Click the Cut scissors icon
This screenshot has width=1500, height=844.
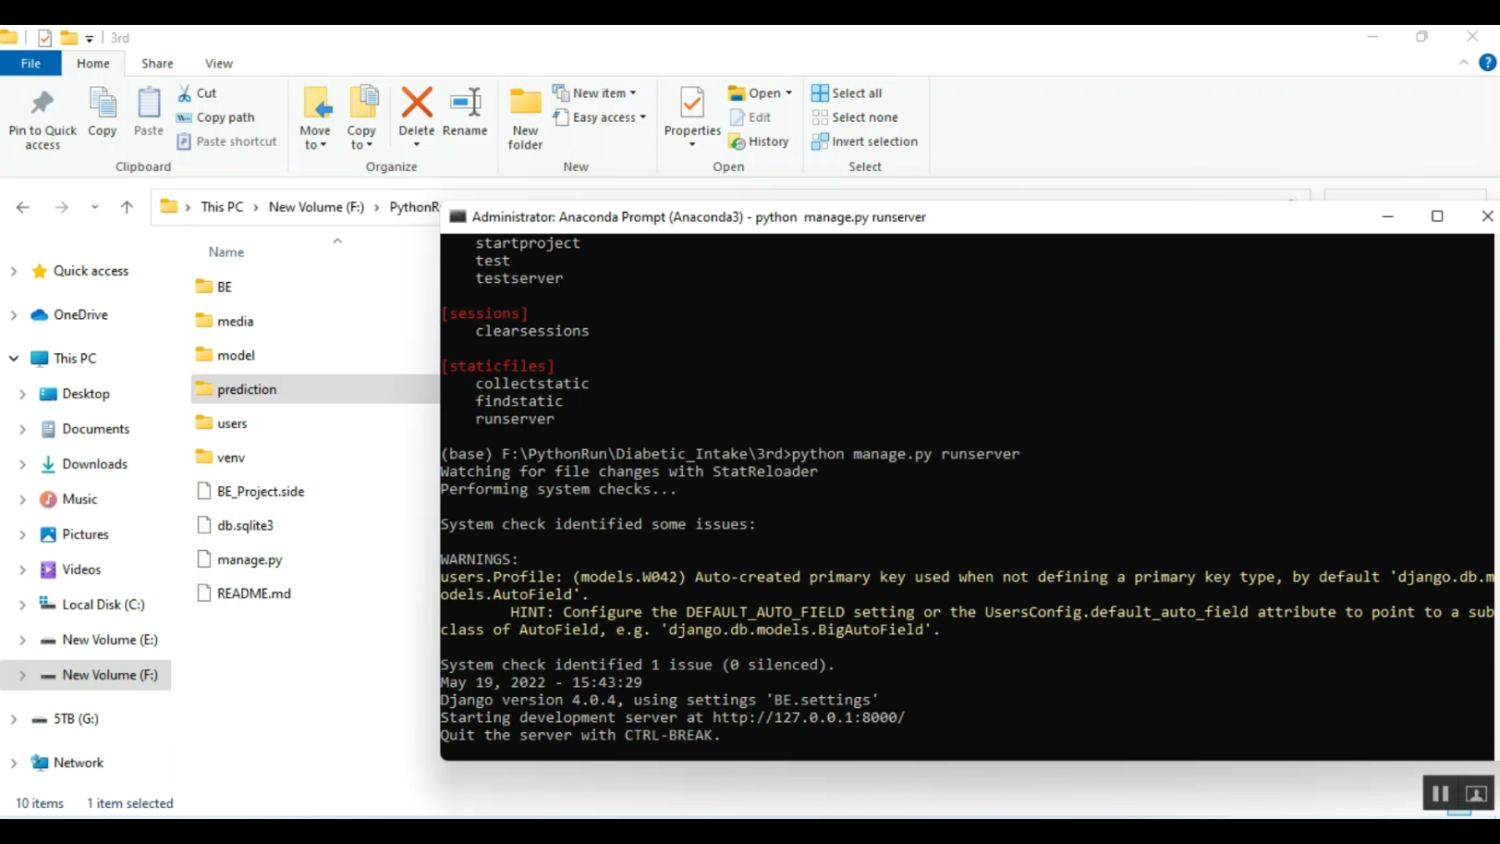click(185, 93)
